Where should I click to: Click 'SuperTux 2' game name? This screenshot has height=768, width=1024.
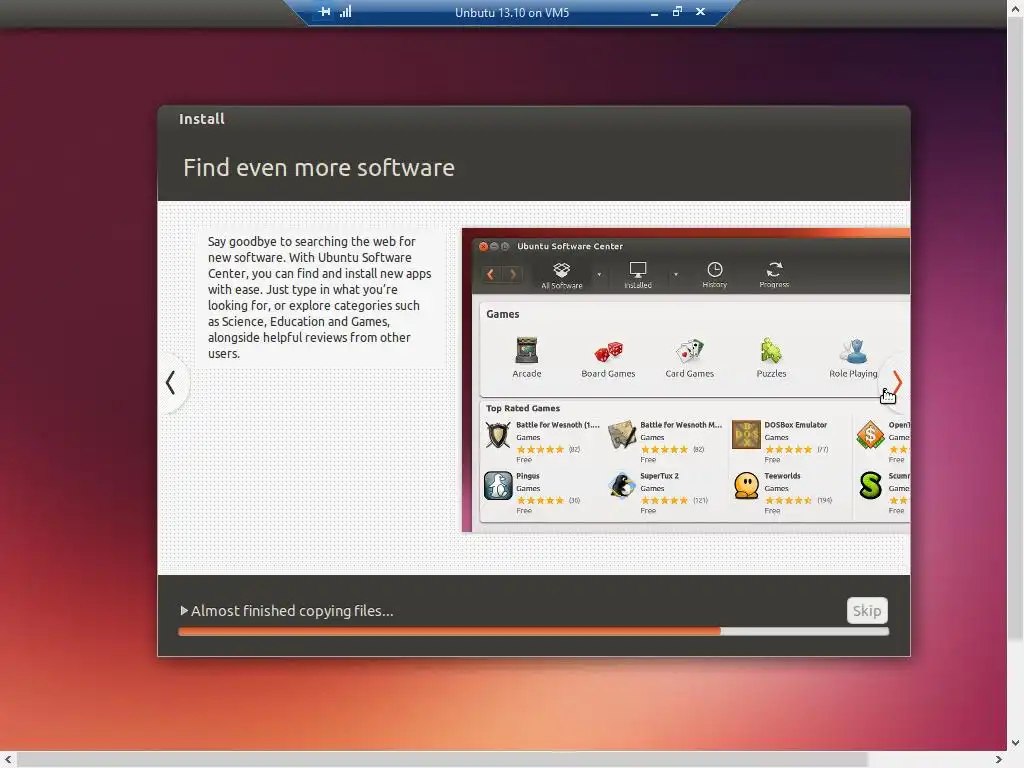[x=659, y=476]
